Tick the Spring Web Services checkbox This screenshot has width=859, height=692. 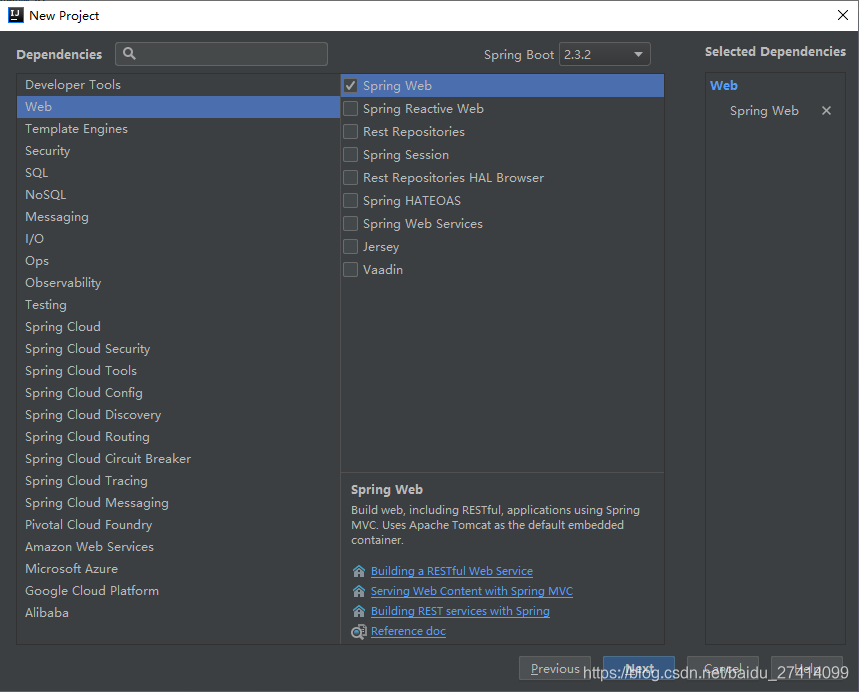click(351, 224)
